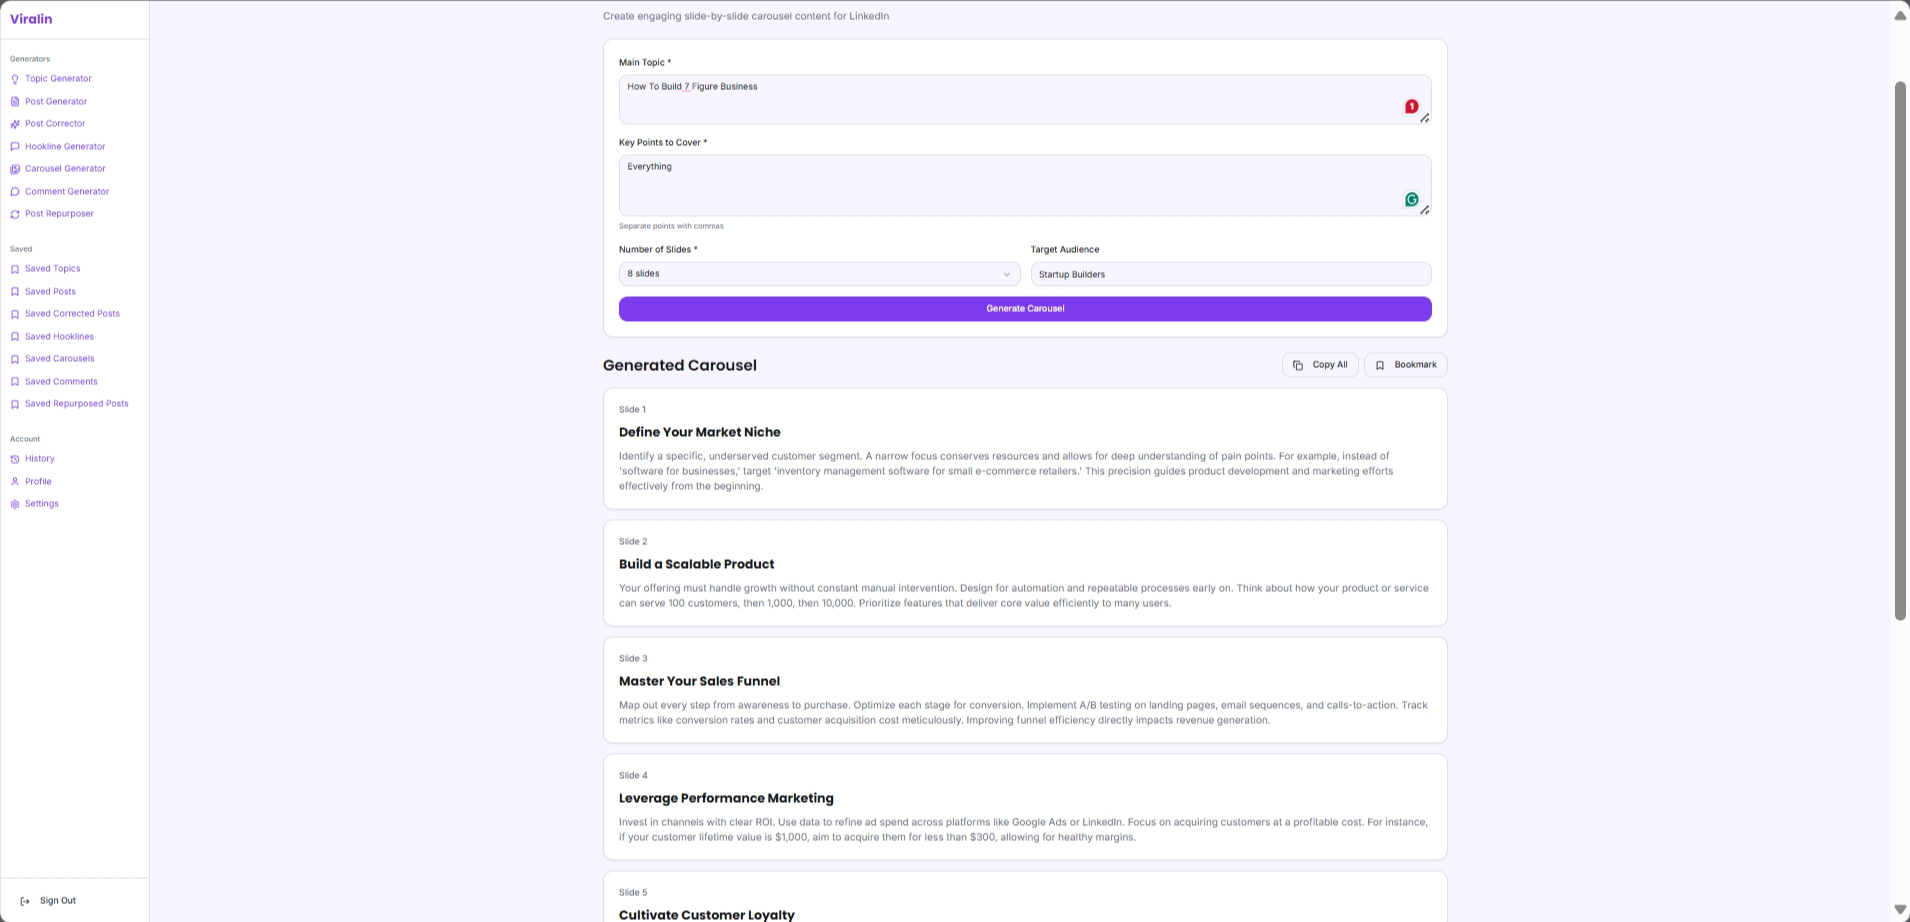Click the Saved Topics bookmark icon

pyautogui.click(x=15, y=269)
